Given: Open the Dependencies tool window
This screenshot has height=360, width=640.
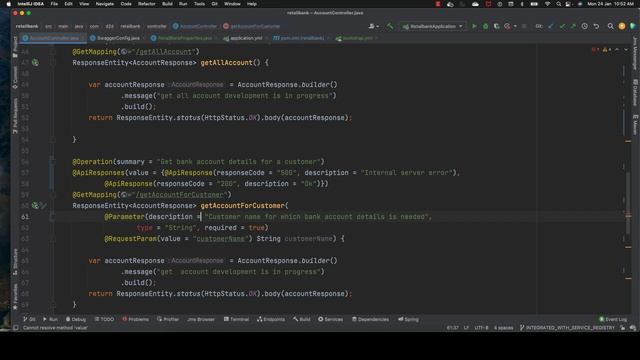Looking at the screenshot, I should (x=370, y=319).
